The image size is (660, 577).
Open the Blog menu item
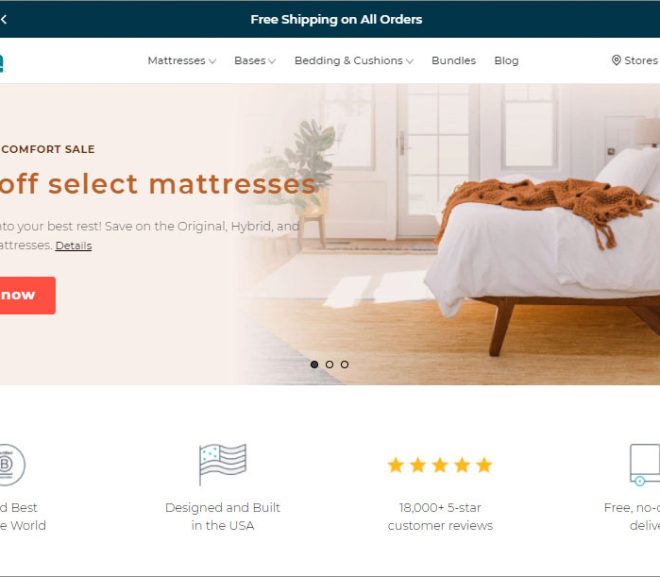coord(506,61)
